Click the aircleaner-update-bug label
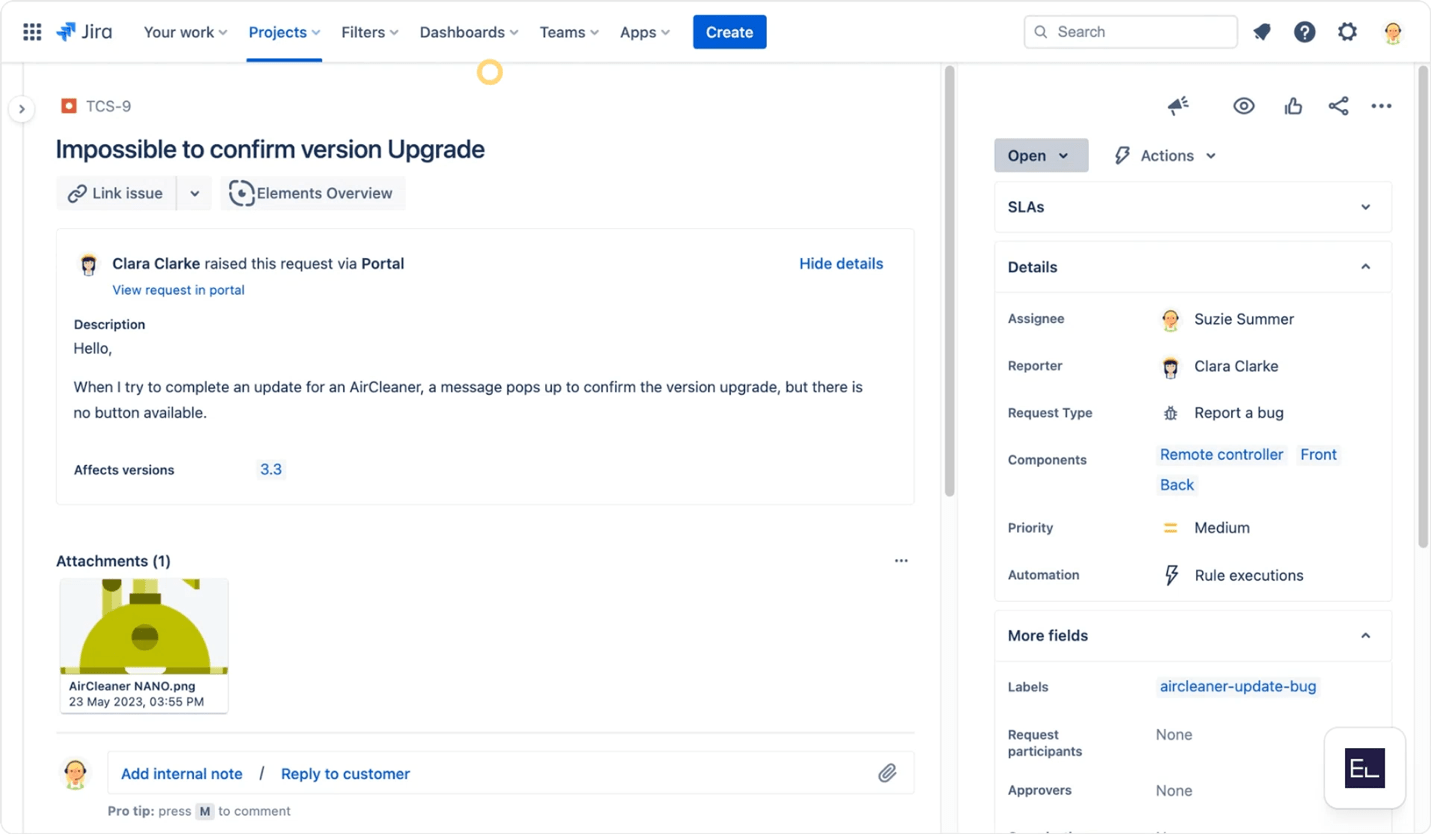1431x834 pixels. pyautogui.click(x=1238, y=687)
